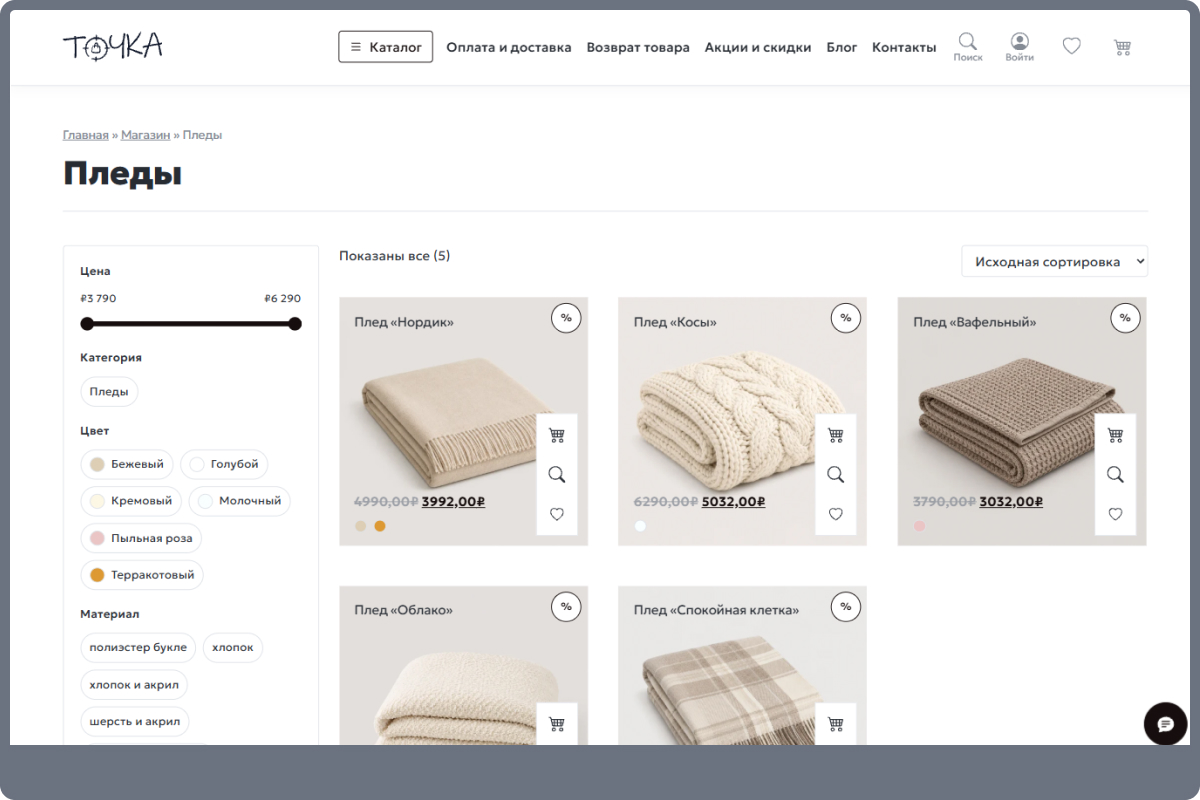Click the Точка store logo

pos(113,46)
